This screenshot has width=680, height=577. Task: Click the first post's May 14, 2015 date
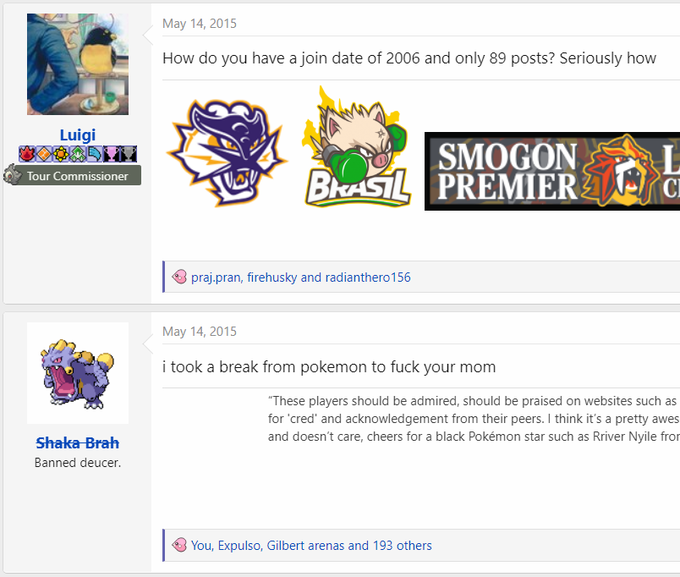199,24
